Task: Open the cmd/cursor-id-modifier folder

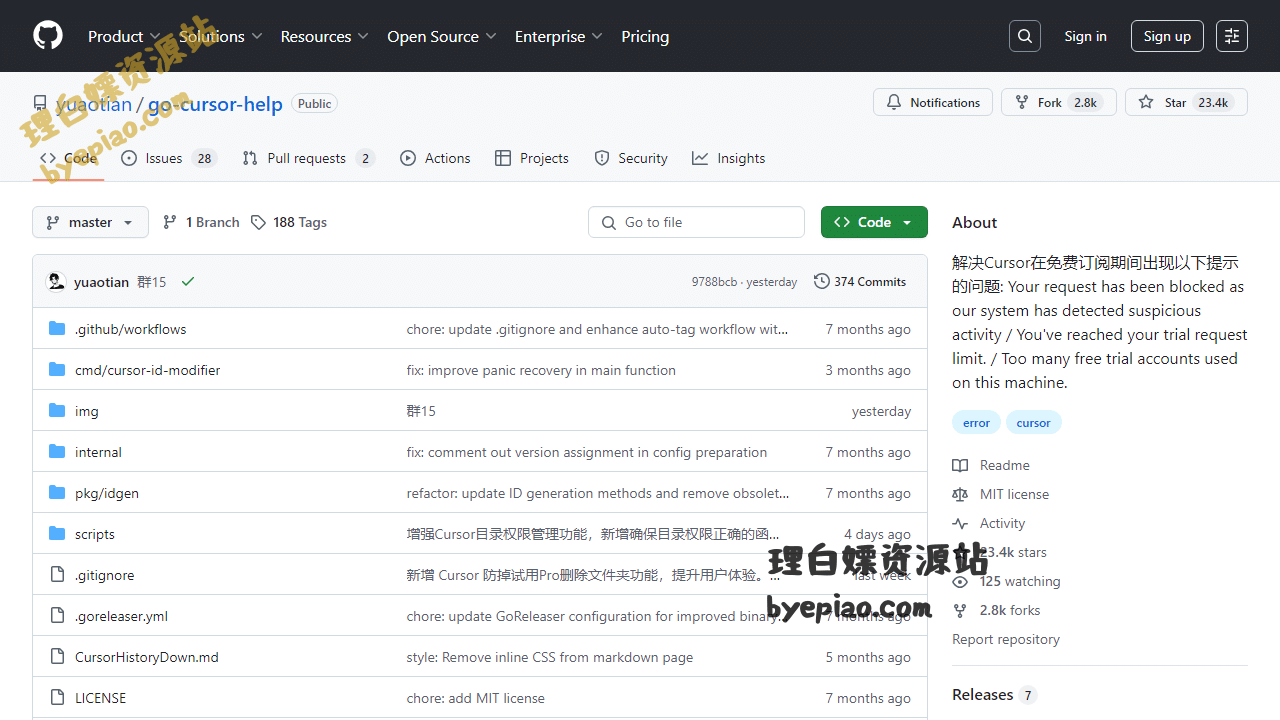Action: tap(147, 370)
